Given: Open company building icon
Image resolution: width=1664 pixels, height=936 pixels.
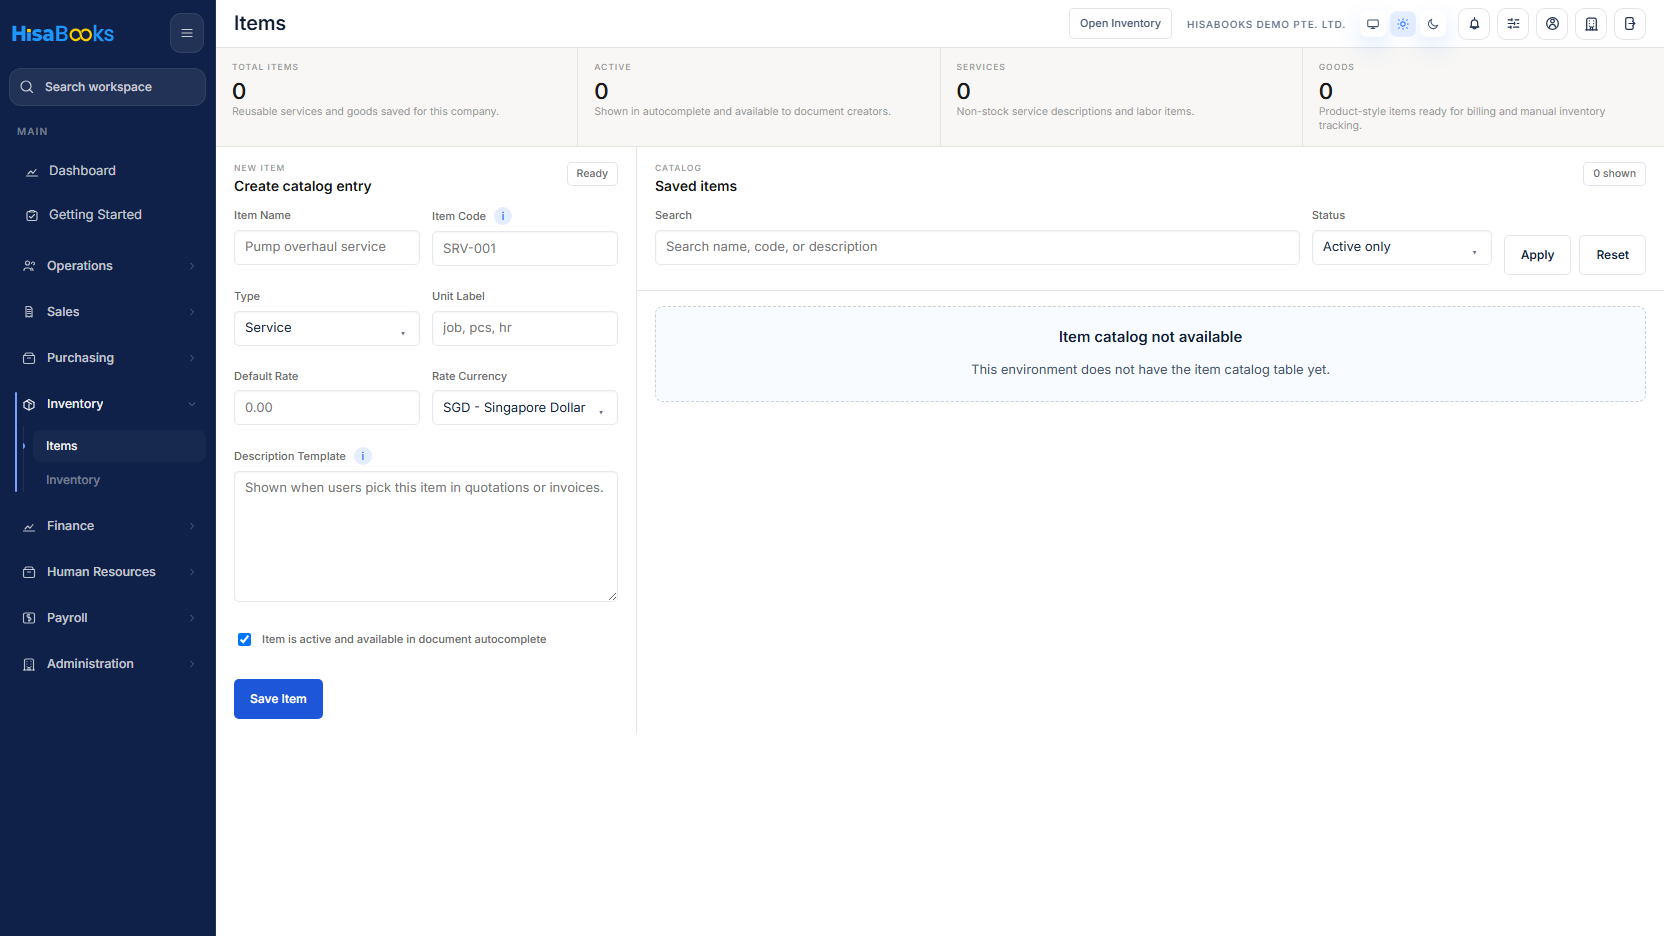Looking at the screenshot, I should pos(1591,24).
